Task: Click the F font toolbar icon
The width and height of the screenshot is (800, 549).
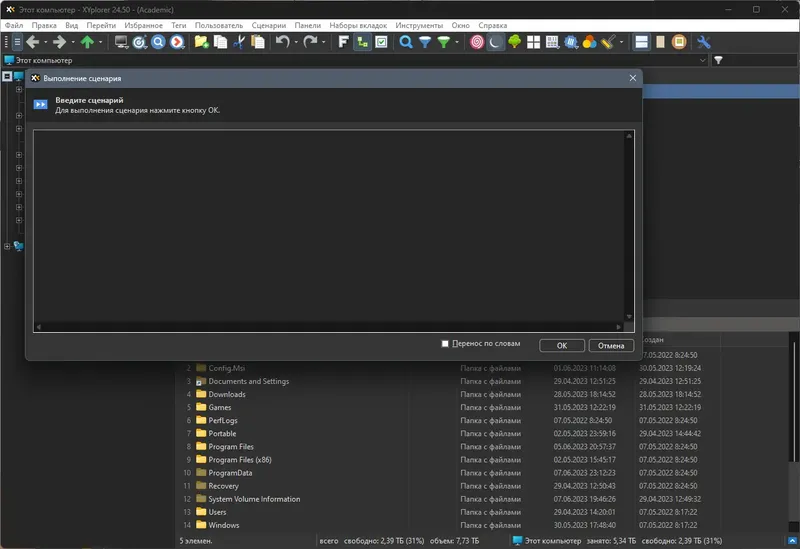Action: point(343,42)
